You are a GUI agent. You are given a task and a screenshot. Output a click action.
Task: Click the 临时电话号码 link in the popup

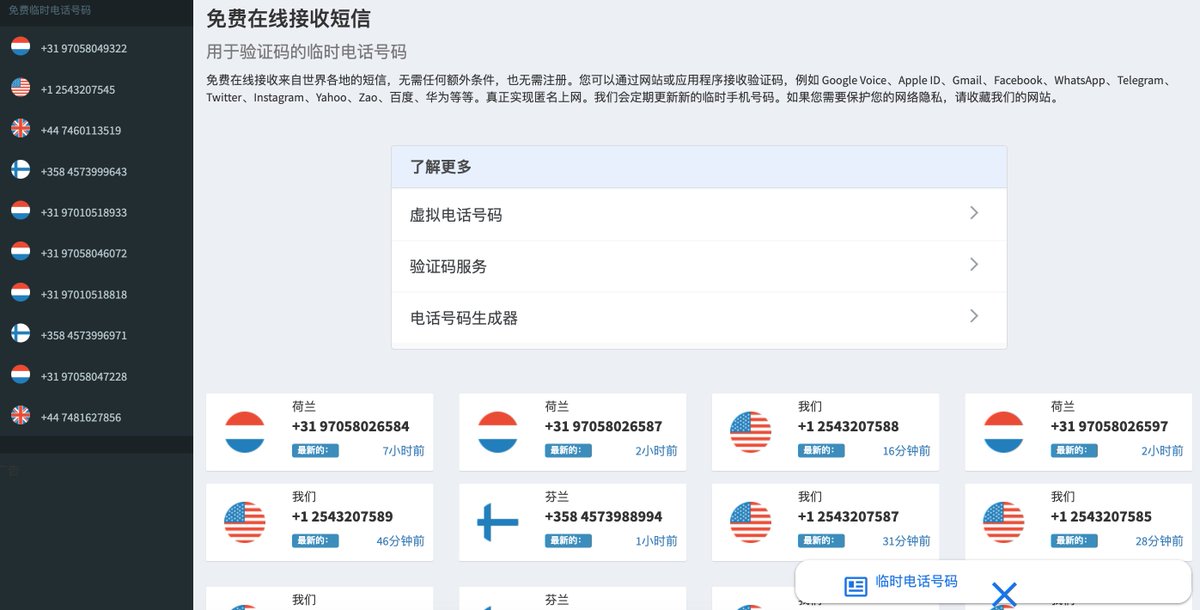tap(916, 581)
